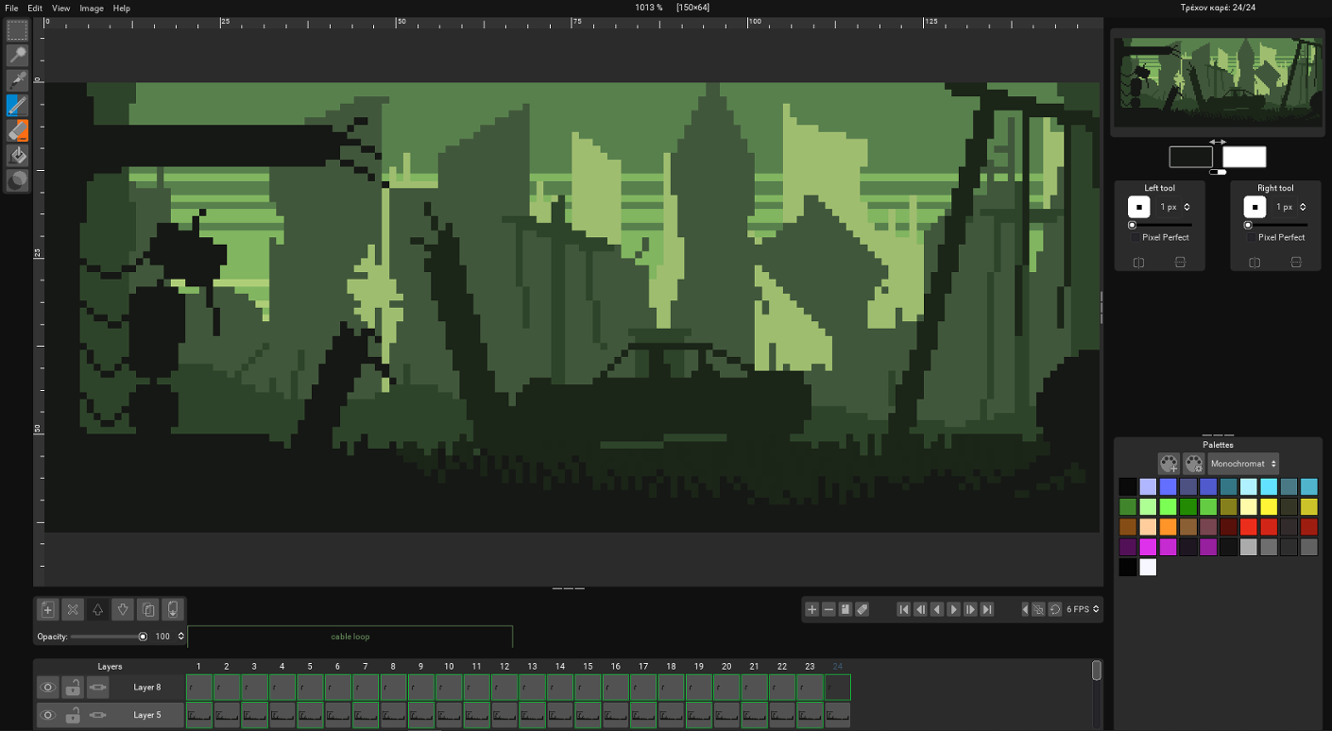This screenshot has width=1332, height=731.
Task: Add a new frame with the plus icon
Action: click(812, 609)
